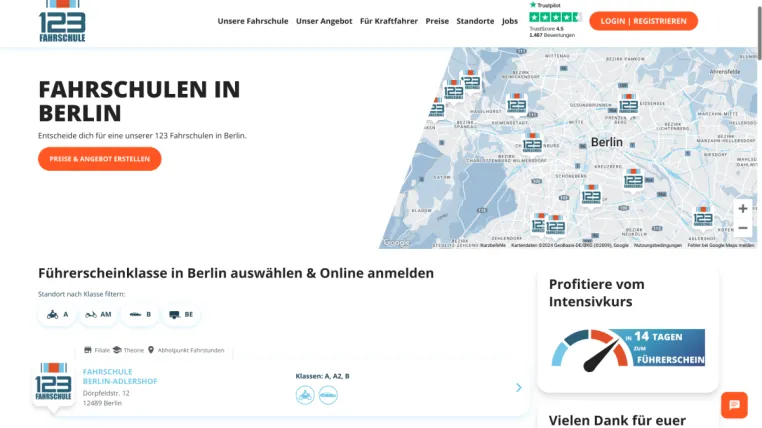Viewport: 762px width, 428px height.
Task: Filter locations by class A motorcycle
Action: click(57, 314)
